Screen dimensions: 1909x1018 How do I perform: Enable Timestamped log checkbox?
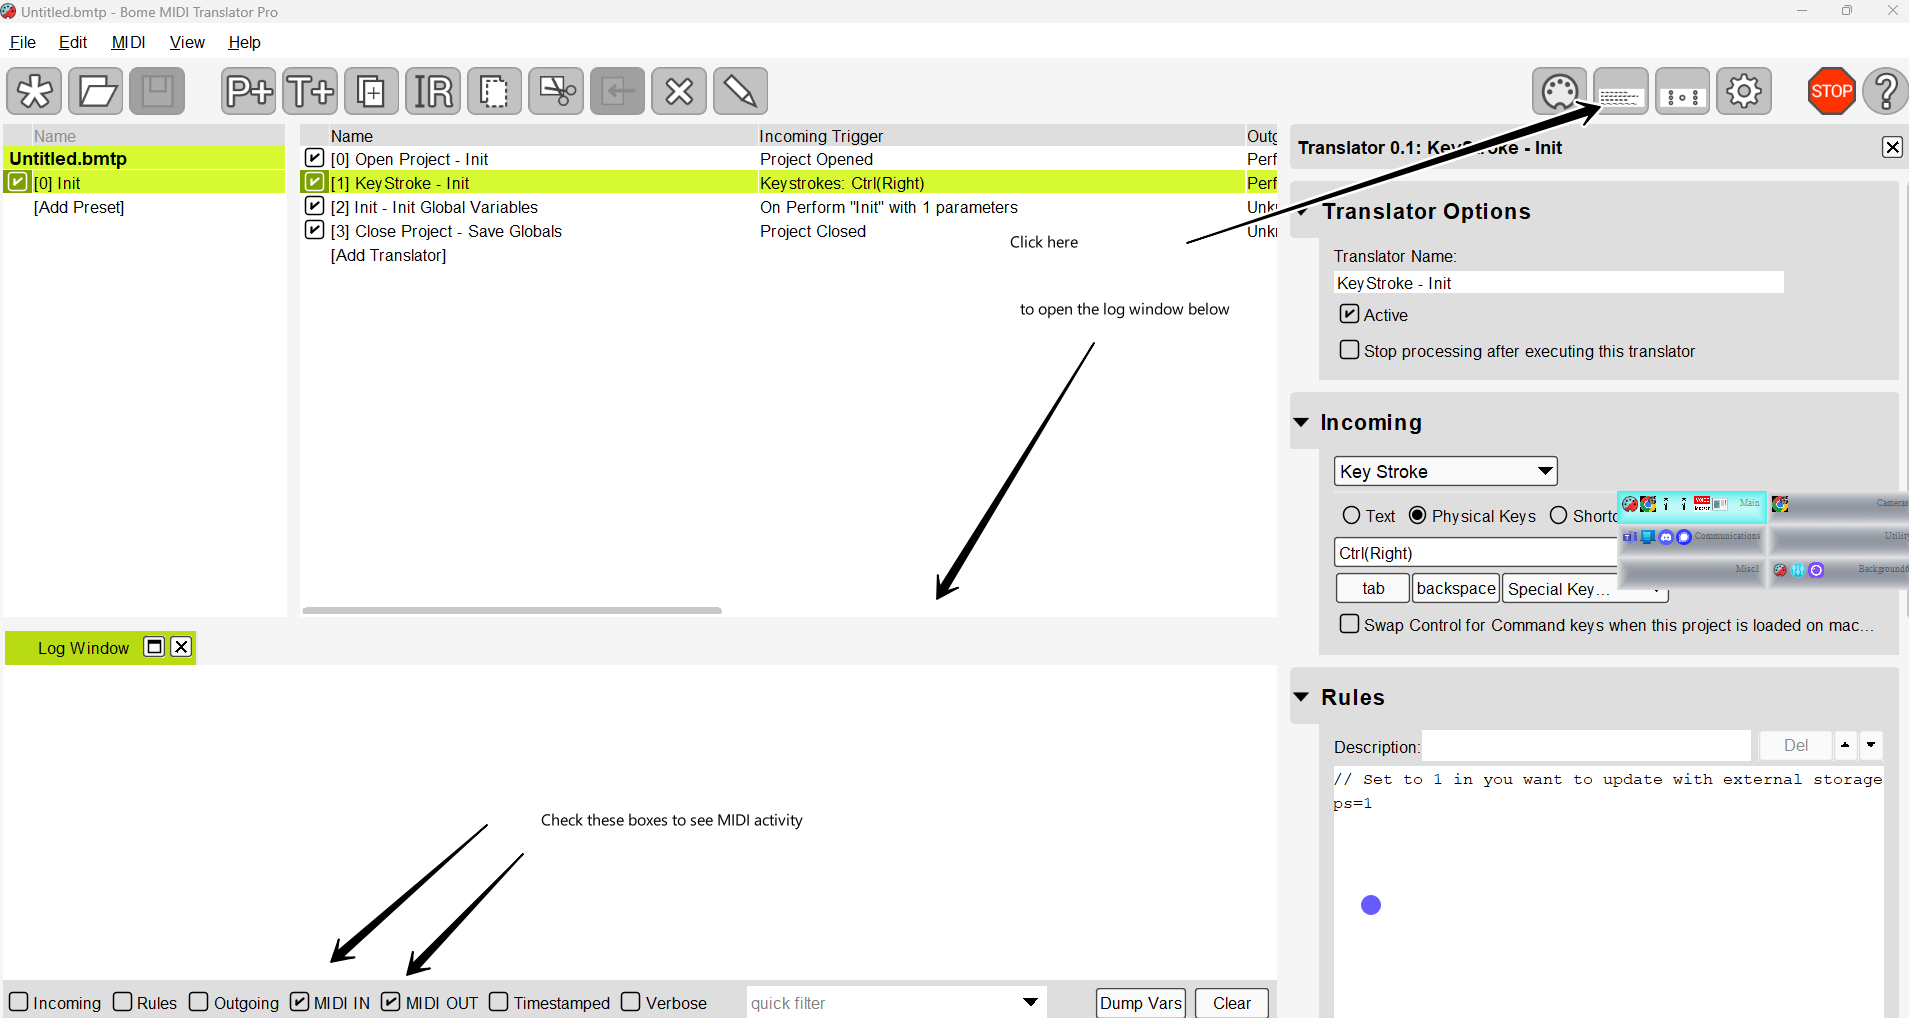click(499, 1002)
